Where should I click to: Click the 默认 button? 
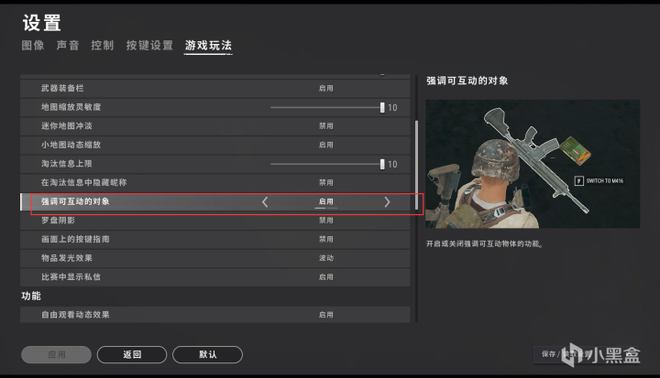pos(208,354)
